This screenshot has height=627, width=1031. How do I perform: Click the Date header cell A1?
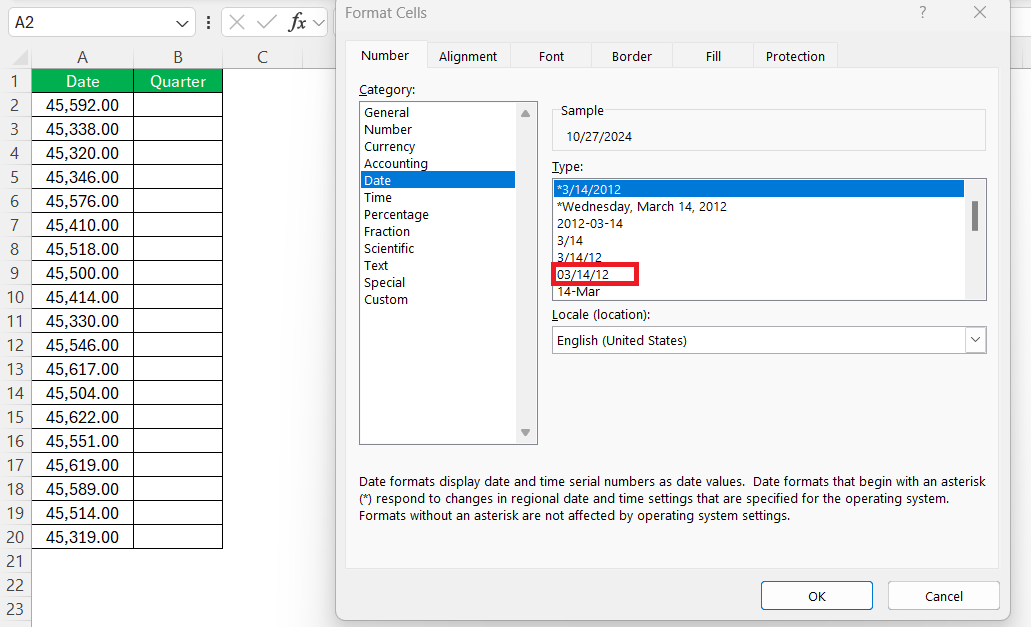coord(82,81)
